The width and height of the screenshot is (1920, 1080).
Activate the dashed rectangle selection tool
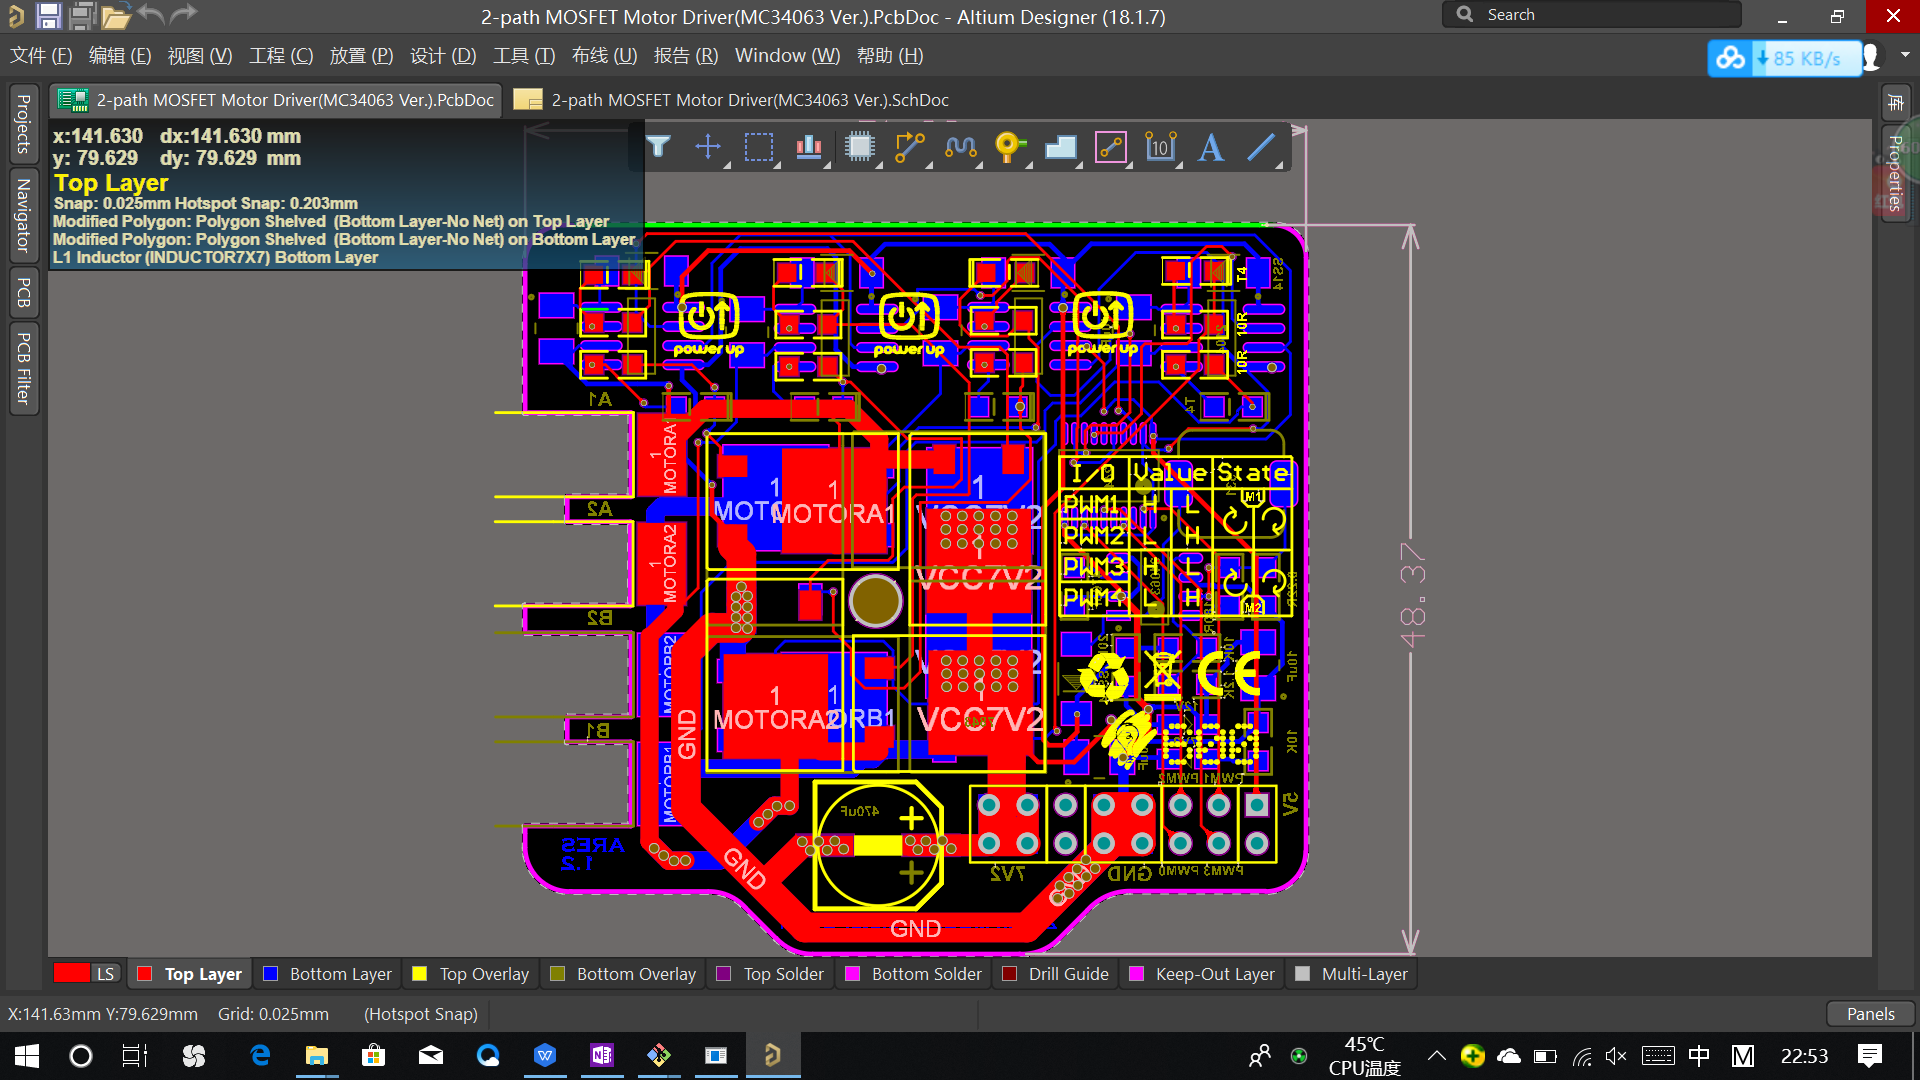tap(759, 147)
